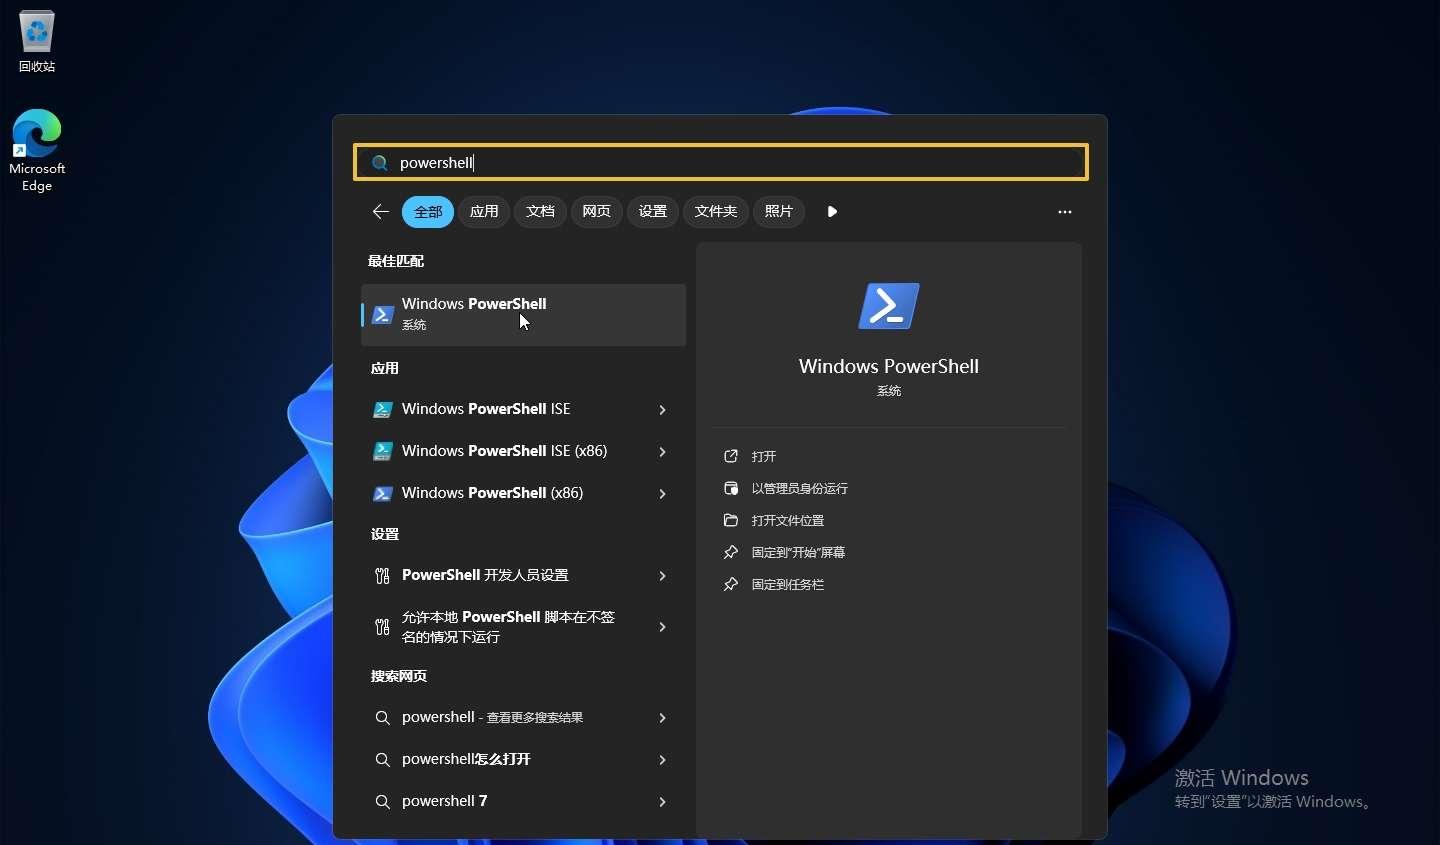The height and width of the screenshot is (845, 1440).
Task: Switch to the 网页 filter tab
Action: (x=596, y=211)
